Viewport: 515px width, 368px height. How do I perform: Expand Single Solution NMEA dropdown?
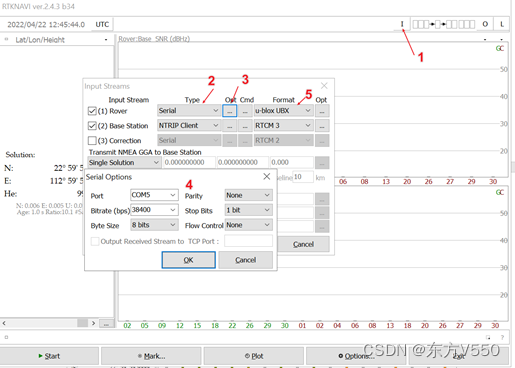124,163
